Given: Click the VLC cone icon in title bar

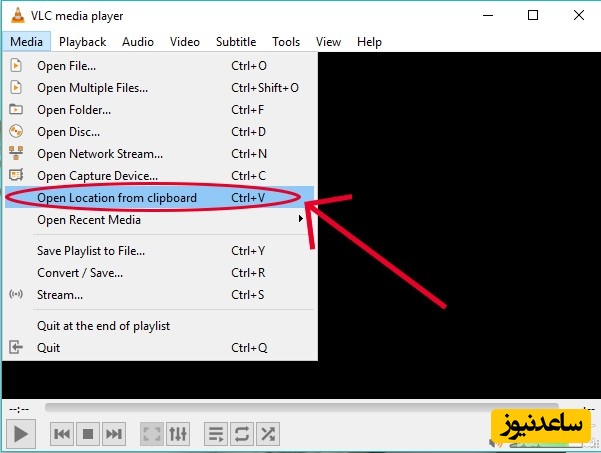Looking at the screenshot, I should coord(17,15).
